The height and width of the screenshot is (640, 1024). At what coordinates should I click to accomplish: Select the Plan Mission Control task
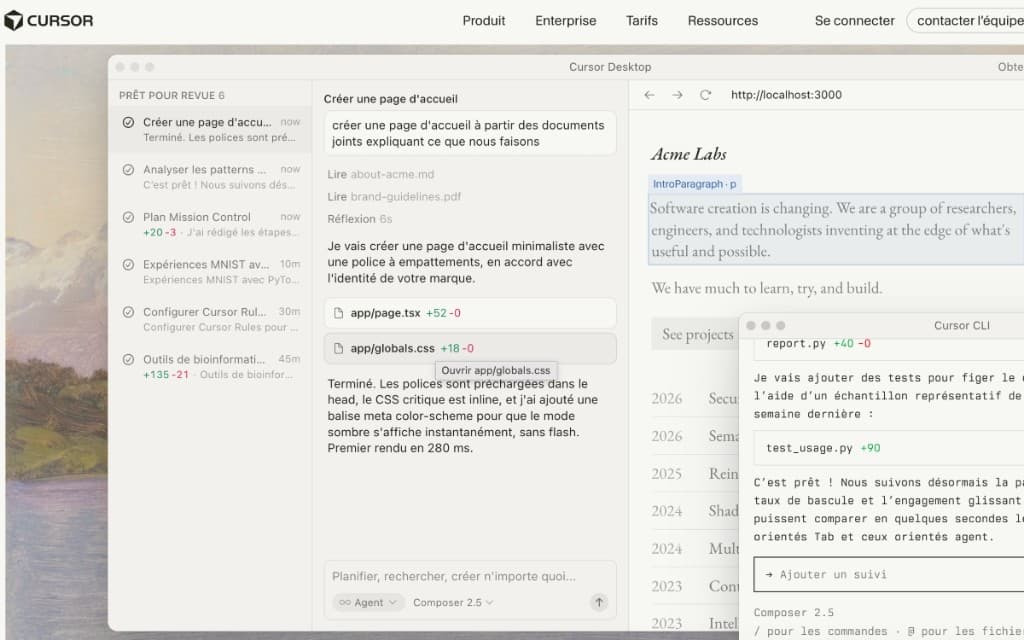click(211, 224)
